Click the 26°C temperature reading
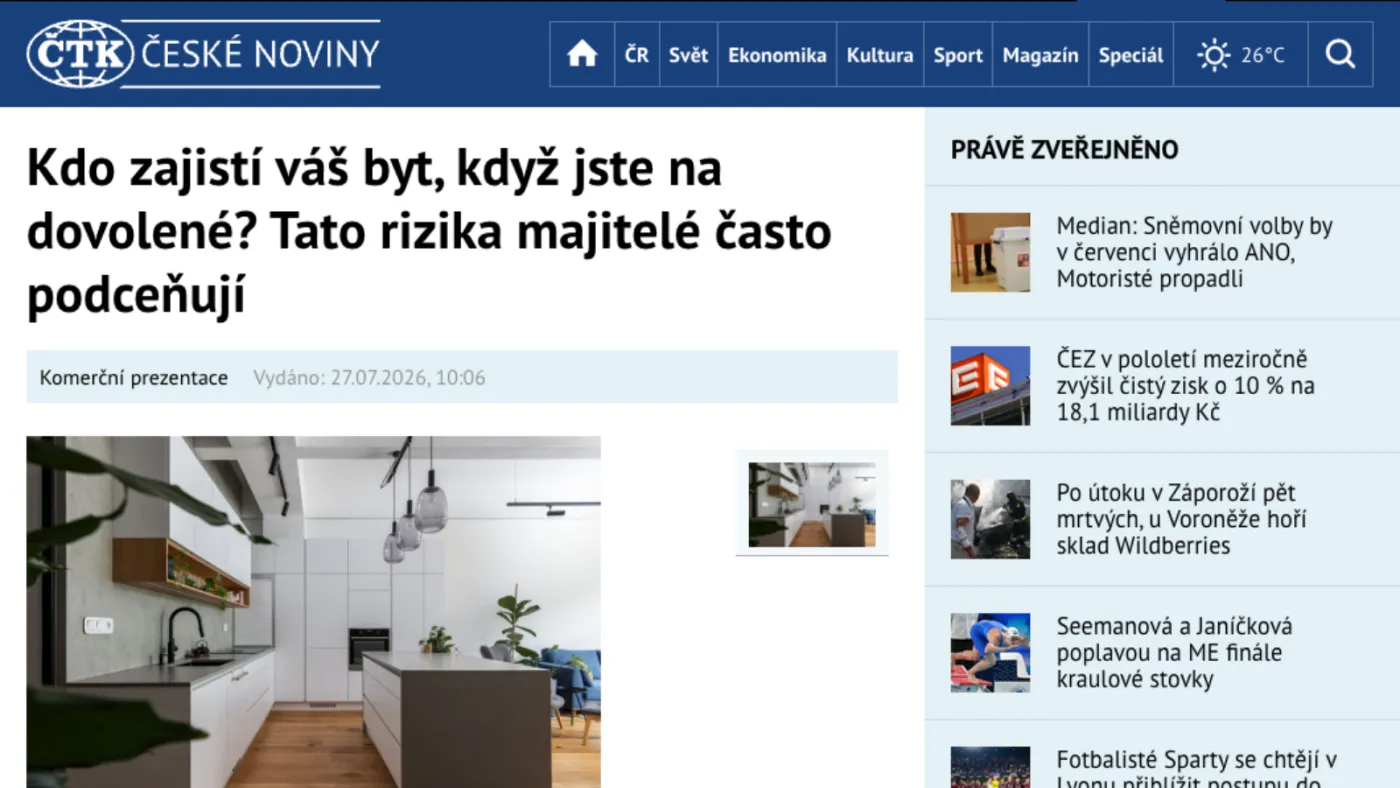Screen dimensions: 1400x788 [x=1263, y=55]
